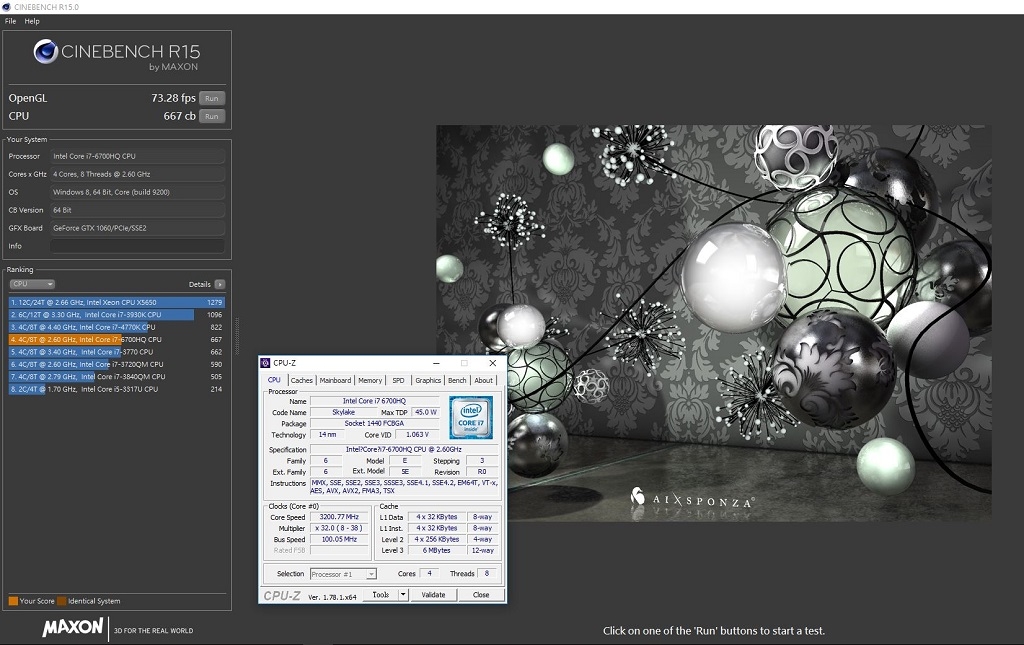Click the Intel Core i7 badge in CPU-Z
Screen dimensions: 1024x645
pyautogui.click(x=471, y=417)
